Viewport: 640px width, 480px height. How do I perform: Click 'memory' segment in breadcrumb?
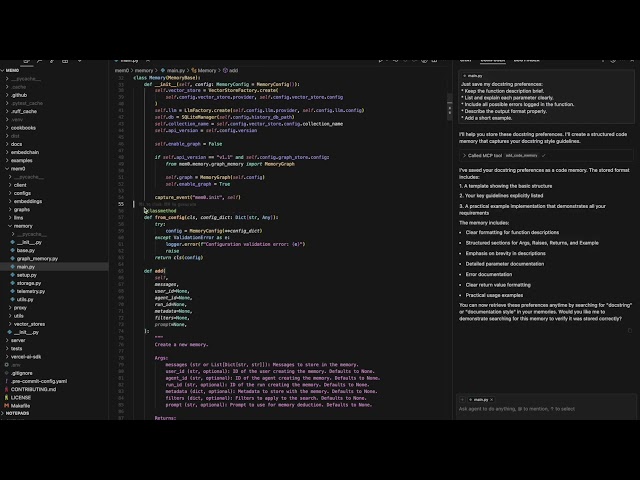pos(144,70)
